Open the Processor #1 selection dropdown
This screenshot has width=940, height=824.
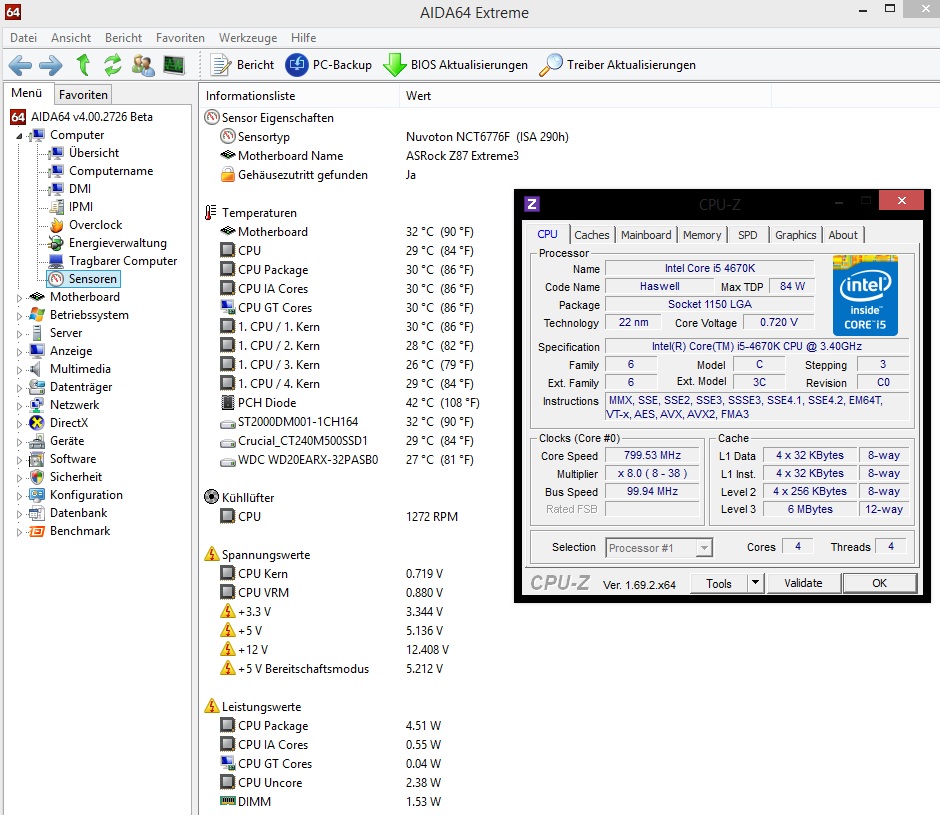point(658,548)
